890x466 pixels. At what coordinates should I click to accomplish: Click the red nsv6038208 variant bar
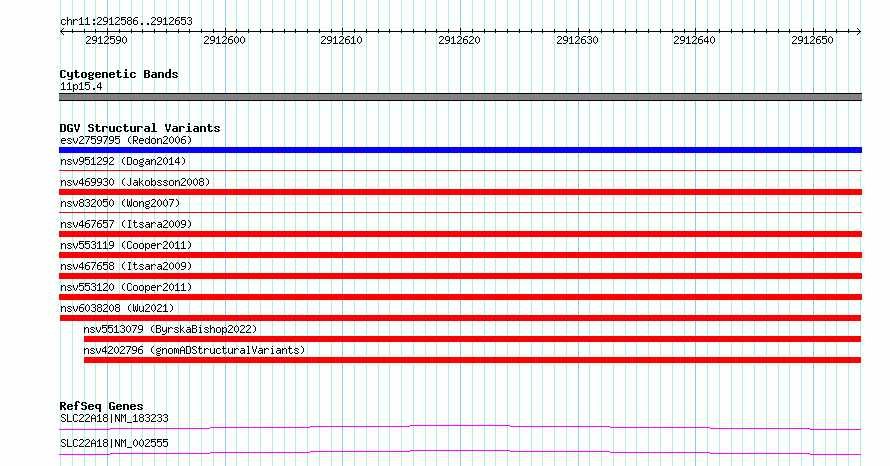click(x=460, y=318)
